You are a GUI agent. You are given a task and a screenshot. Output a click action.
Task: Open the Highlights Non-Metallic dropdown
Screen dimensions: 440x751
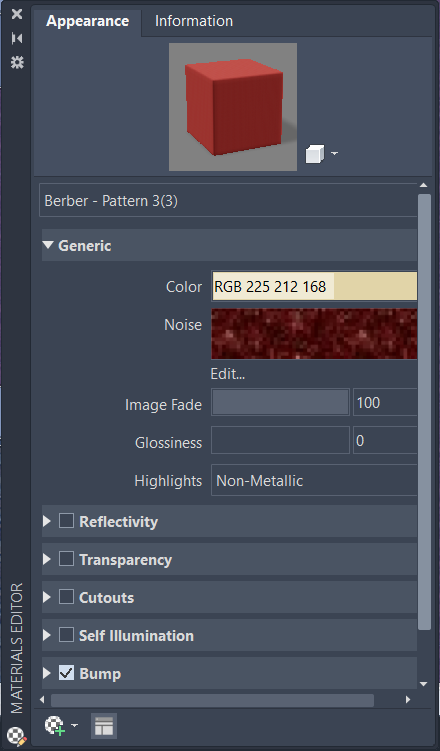click(x=314, y=480)
